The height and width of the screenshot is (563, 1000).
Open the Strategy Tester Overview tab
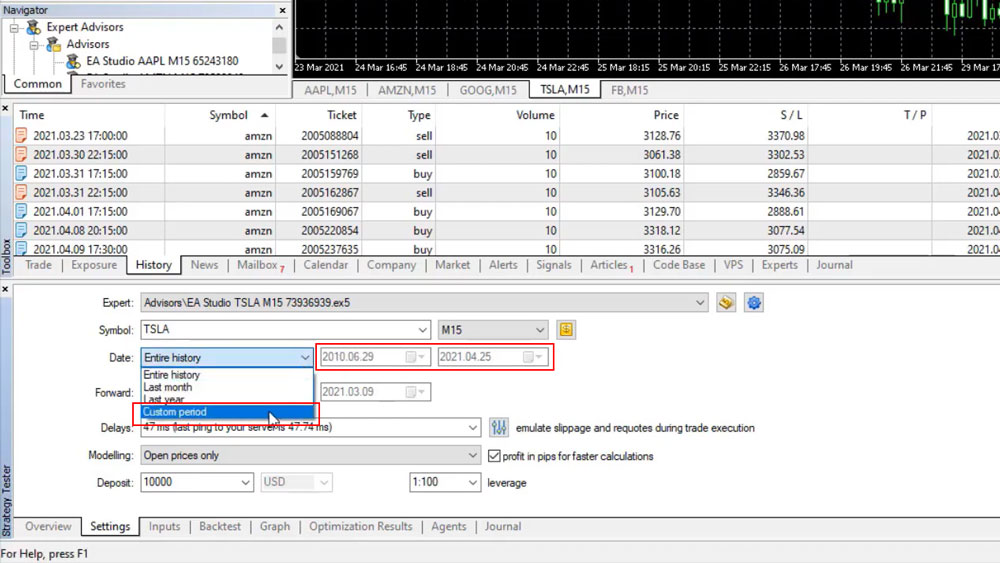48,527
